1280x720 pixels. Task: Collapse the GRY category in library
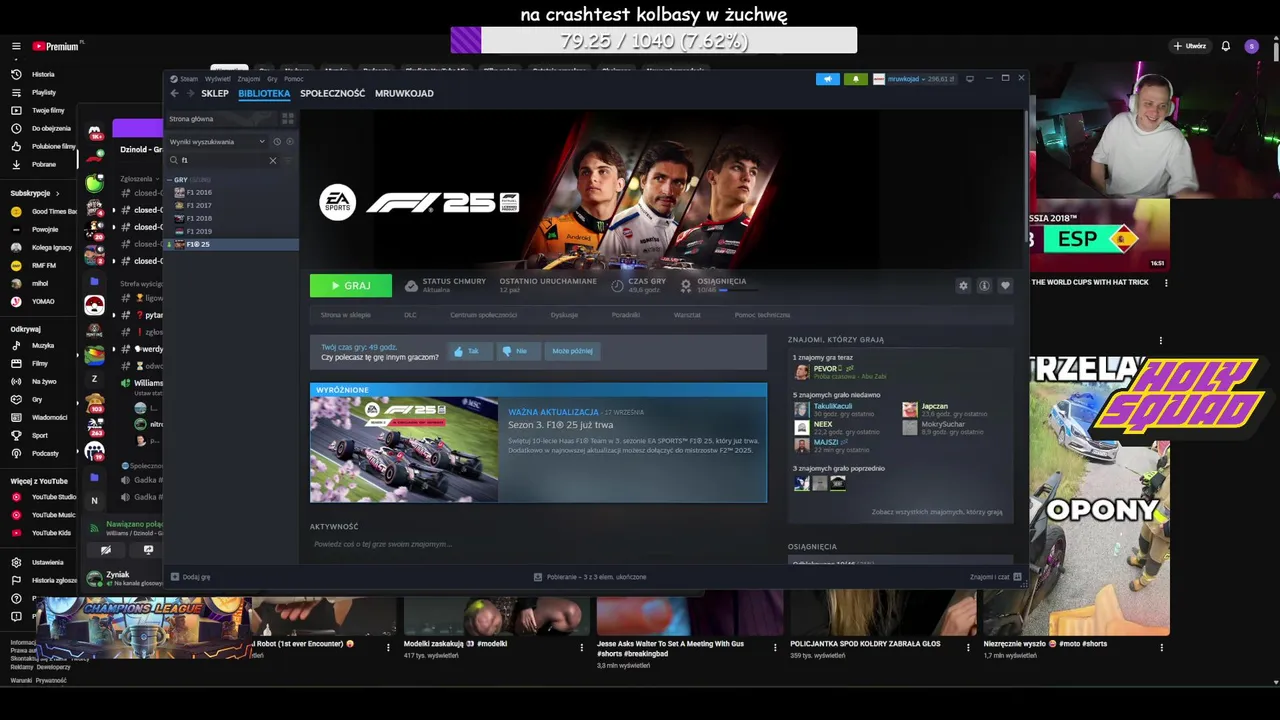coord(170,180)
